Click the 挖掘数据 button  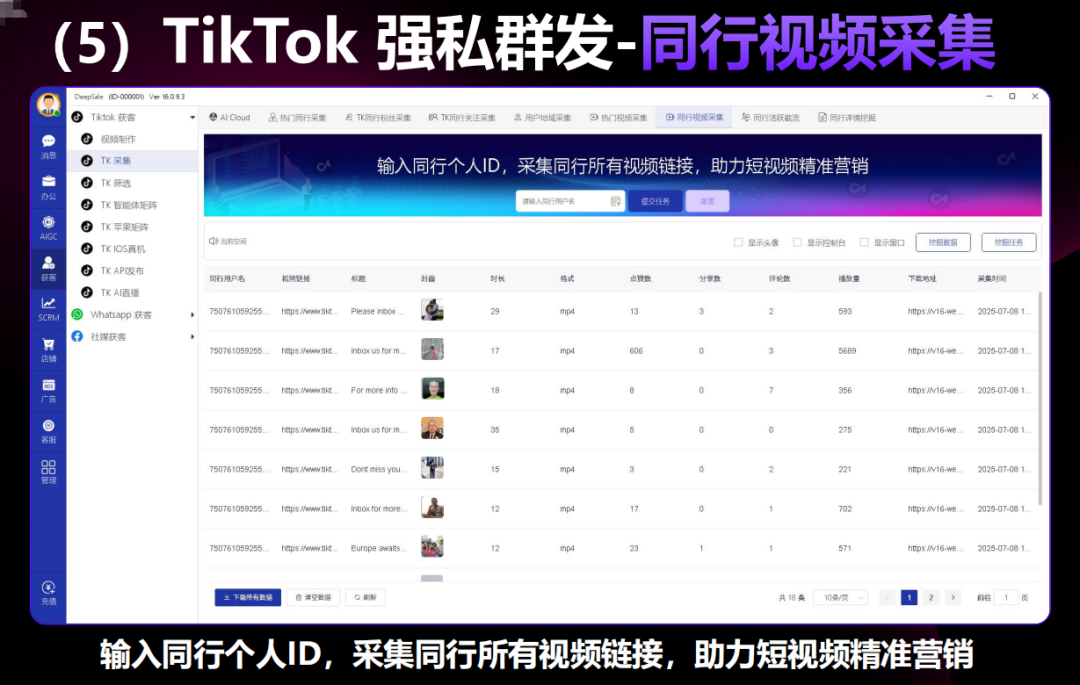[943, 242]
